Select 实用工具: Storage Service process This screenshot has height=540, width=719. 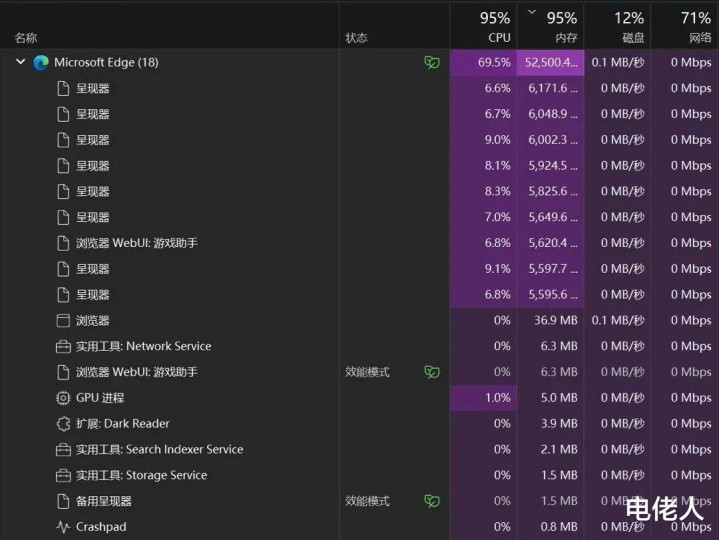pos(141,475)
